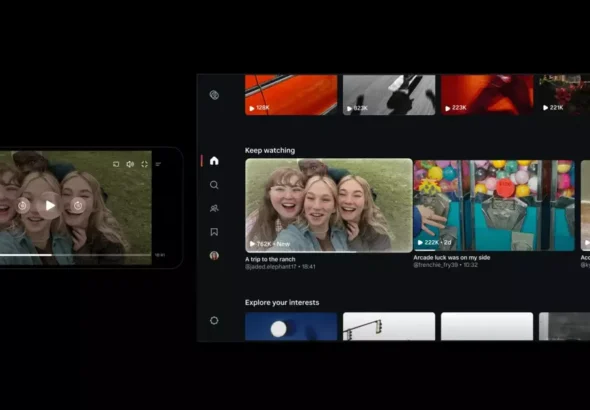
Task: Click 'Arcade luck was on my side' title
Action: coord(452,258)
